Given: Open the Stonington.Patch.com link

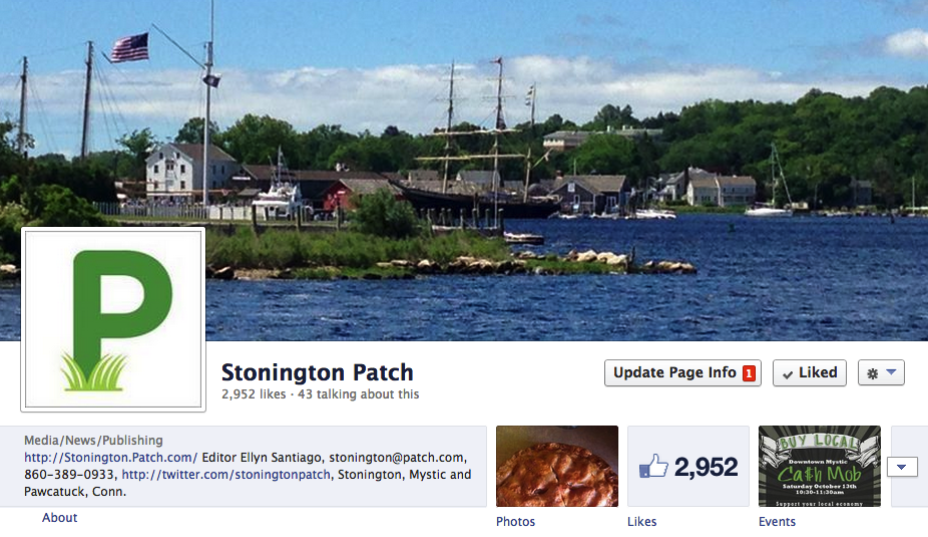Looking at the screenshot, I should (x=111, y=457).
